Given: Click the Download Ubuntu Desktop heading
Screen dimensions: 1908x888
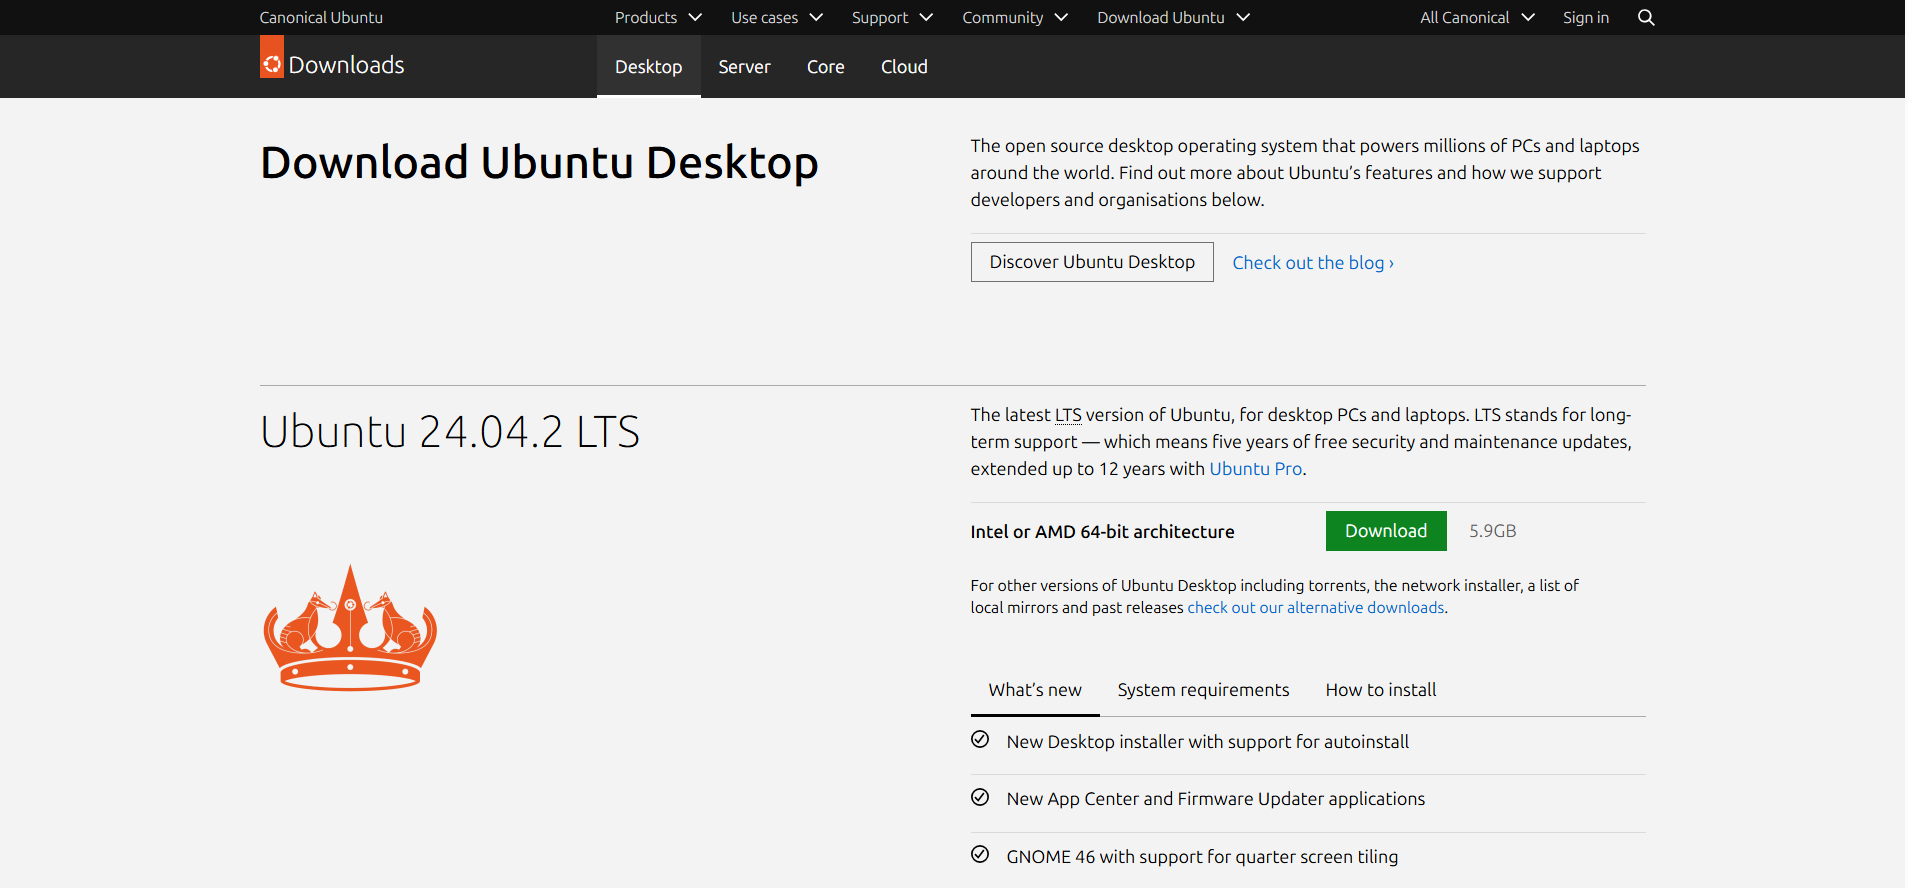Looking at the screenshot, I should [x=540, y=163].
